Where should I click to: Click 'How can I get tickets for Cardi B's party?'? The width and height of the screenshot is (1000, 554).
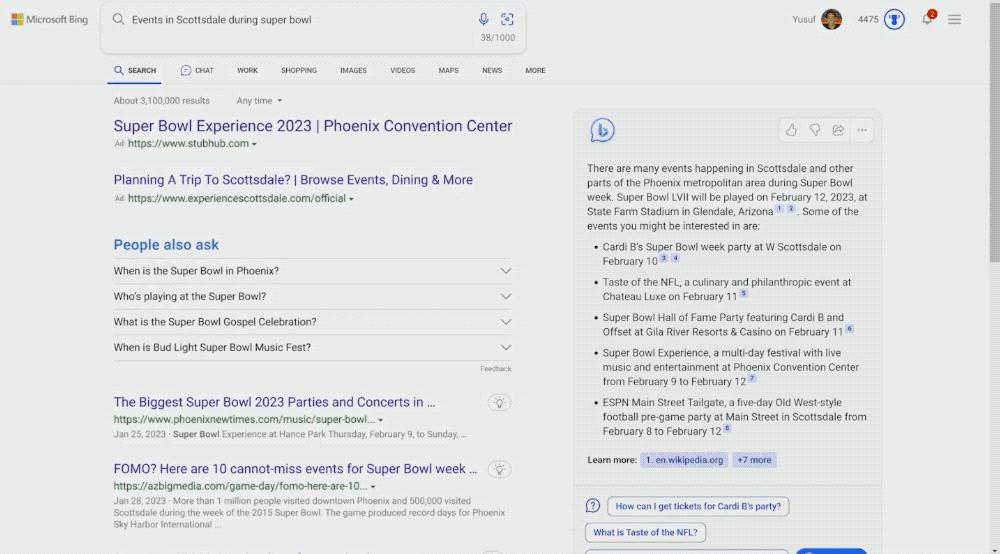pyautogui.click(x=698, y=506)
